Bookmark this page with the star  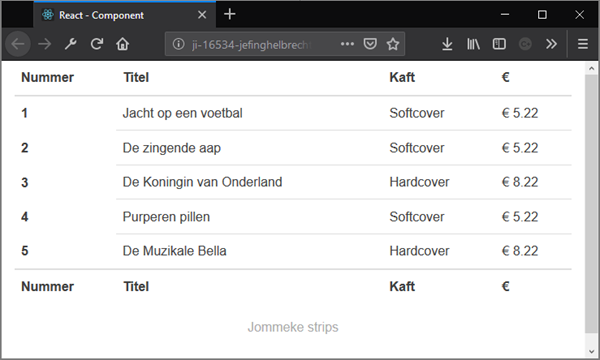[393, 44]
